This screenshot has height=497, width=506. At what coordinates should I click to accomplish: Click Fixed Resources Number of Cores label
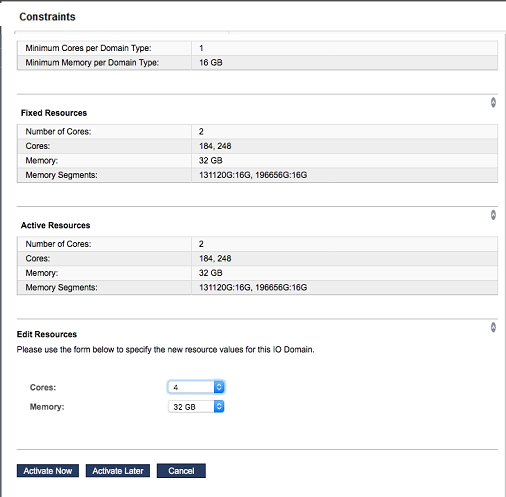tap(58, 132)
